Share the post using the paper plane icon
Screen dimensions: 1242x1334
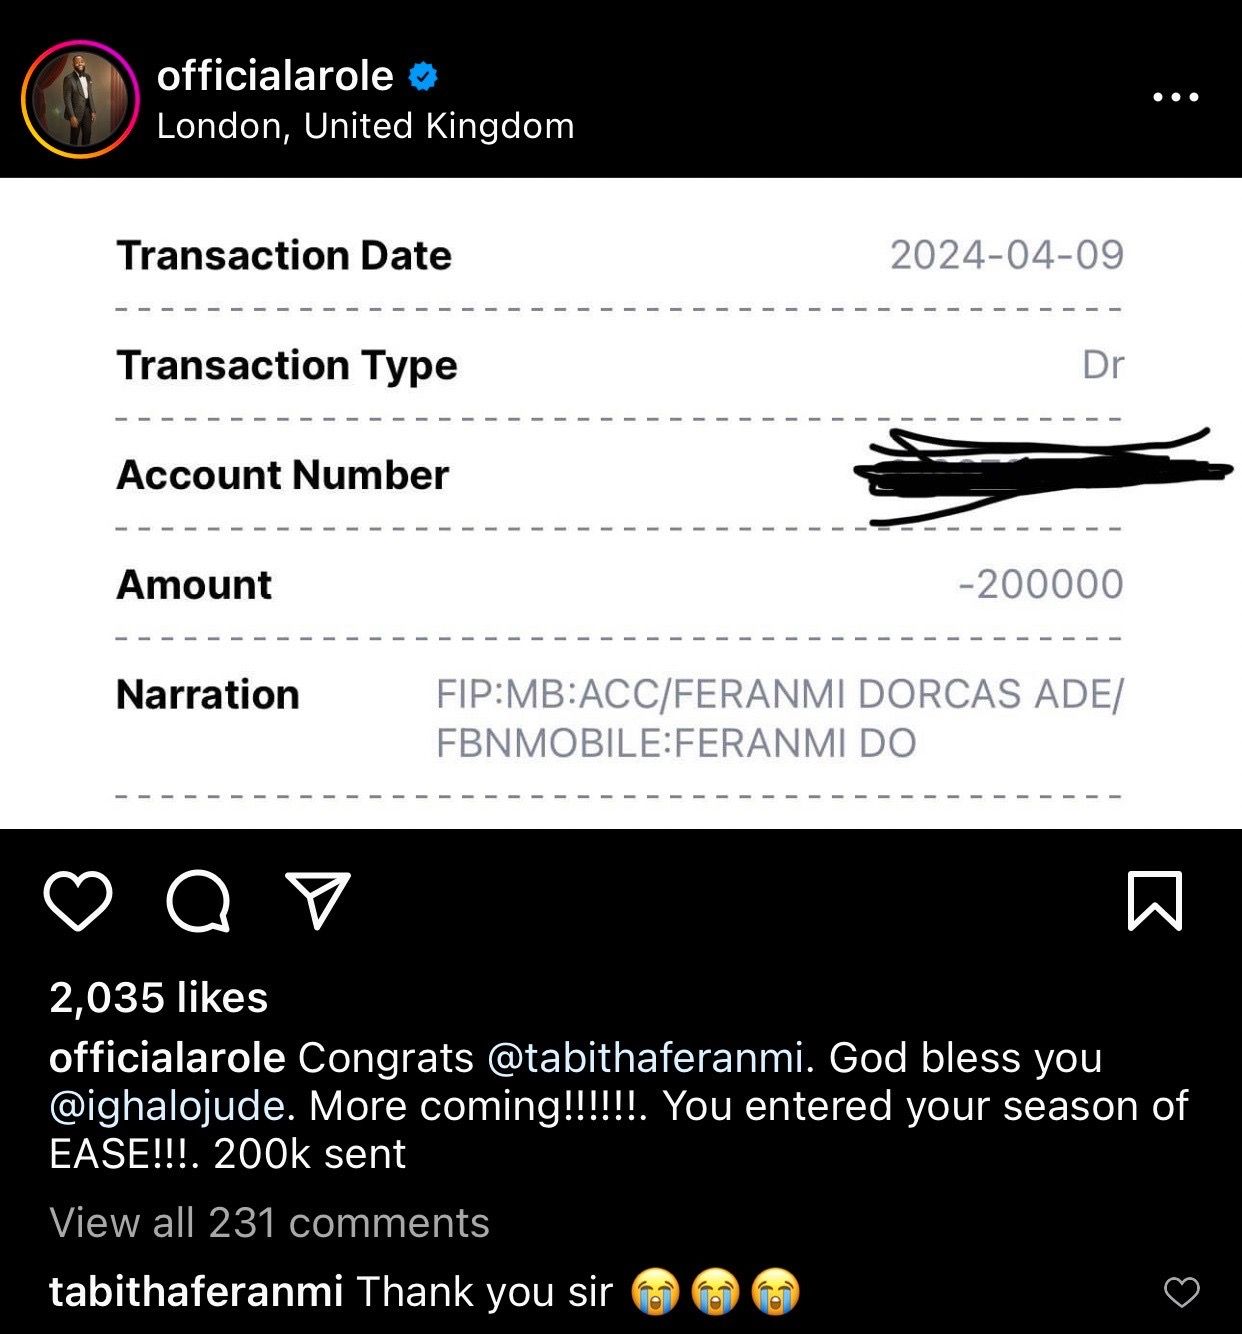[318, 900]
